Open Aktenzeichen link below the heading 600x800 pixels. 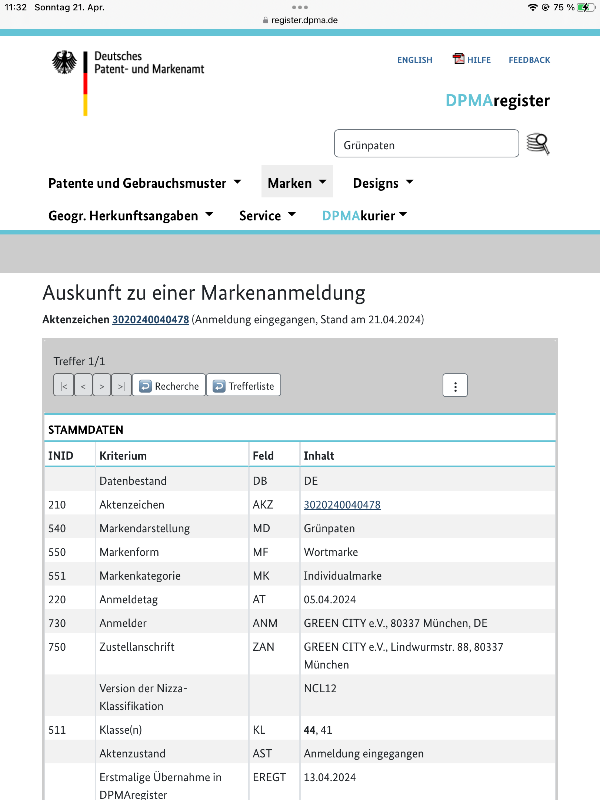[151, 319]
